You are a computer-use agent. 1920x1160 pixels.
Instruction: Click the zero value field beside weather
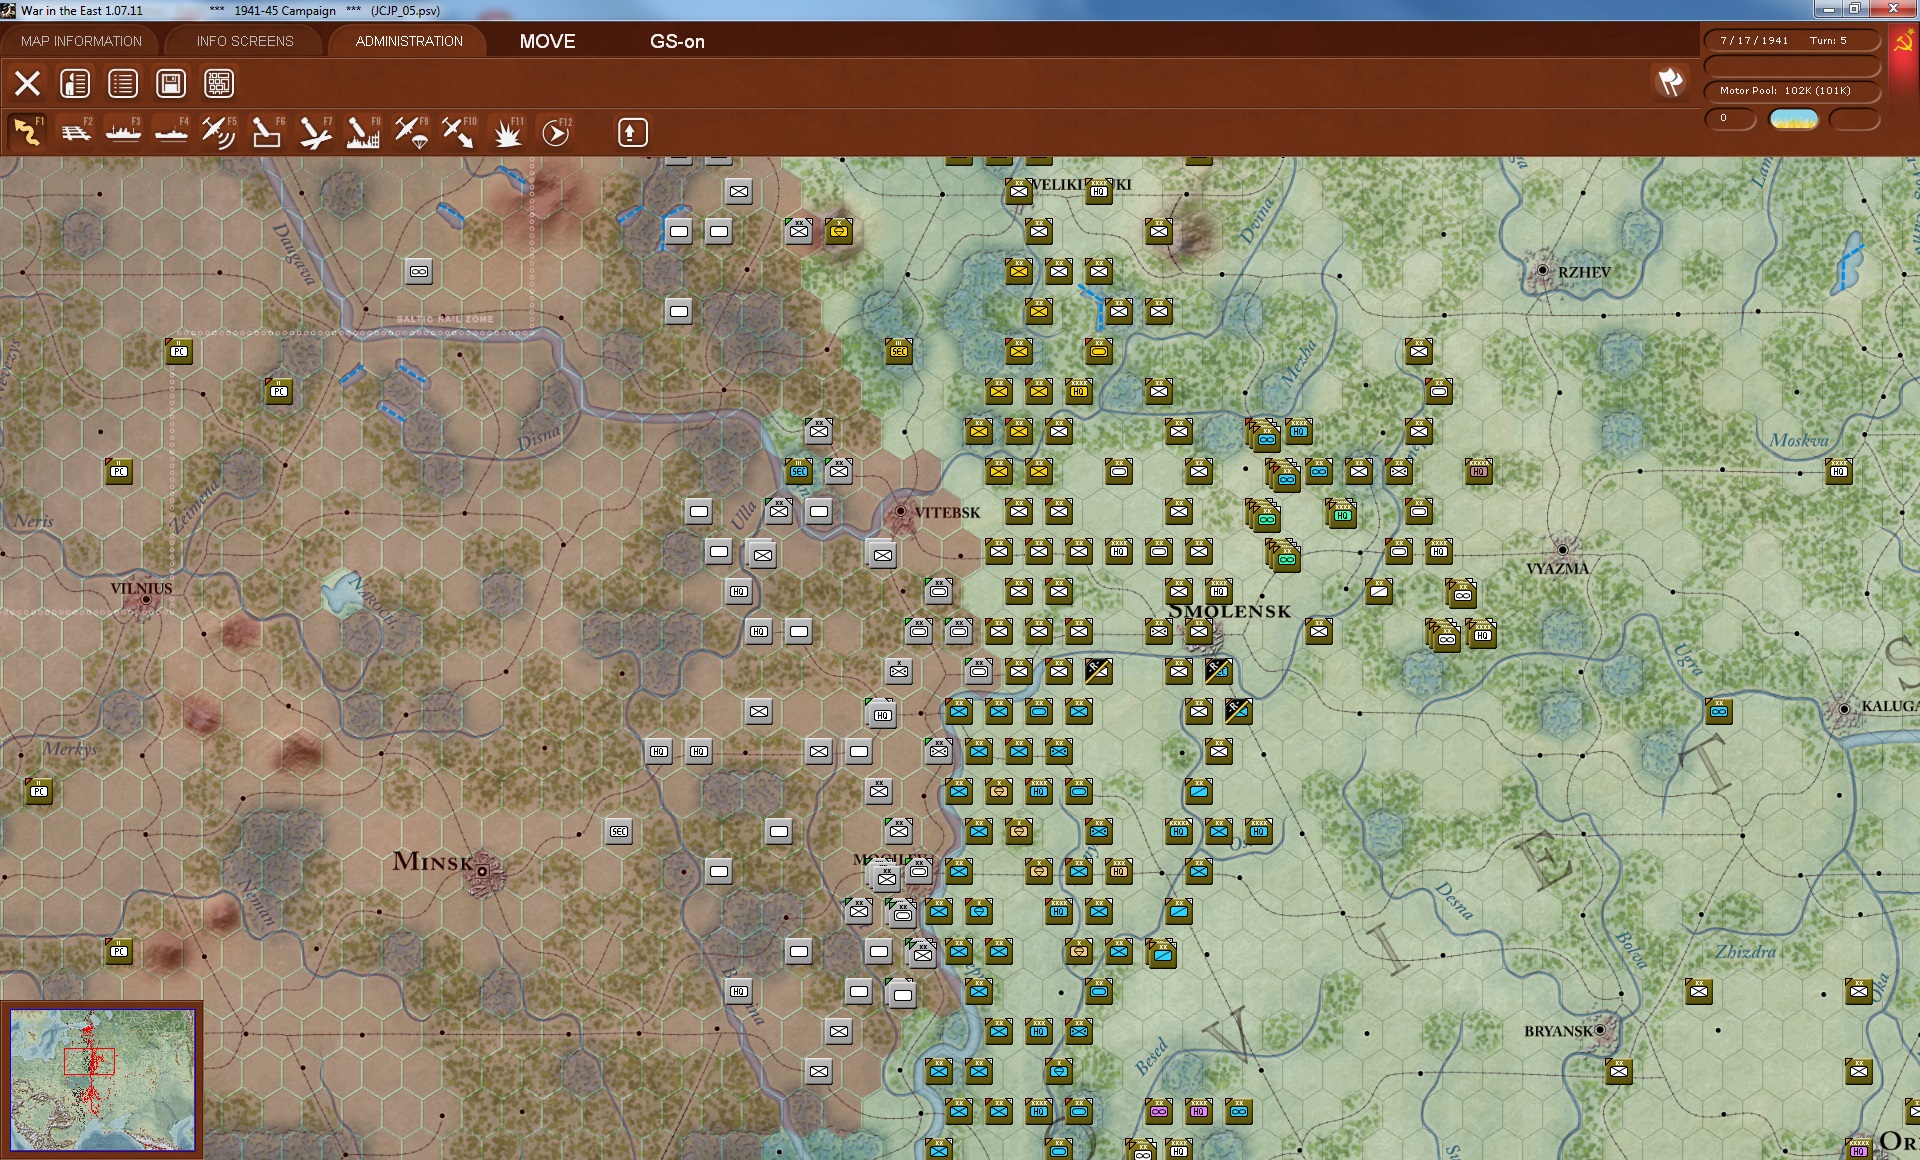point(1731,119)
